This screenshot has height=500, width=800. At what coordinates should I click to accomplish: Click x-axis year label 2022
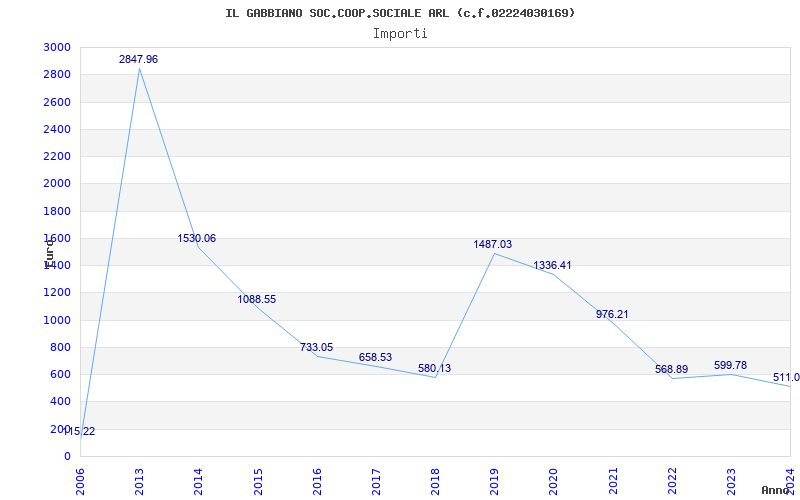pos(672,482)
